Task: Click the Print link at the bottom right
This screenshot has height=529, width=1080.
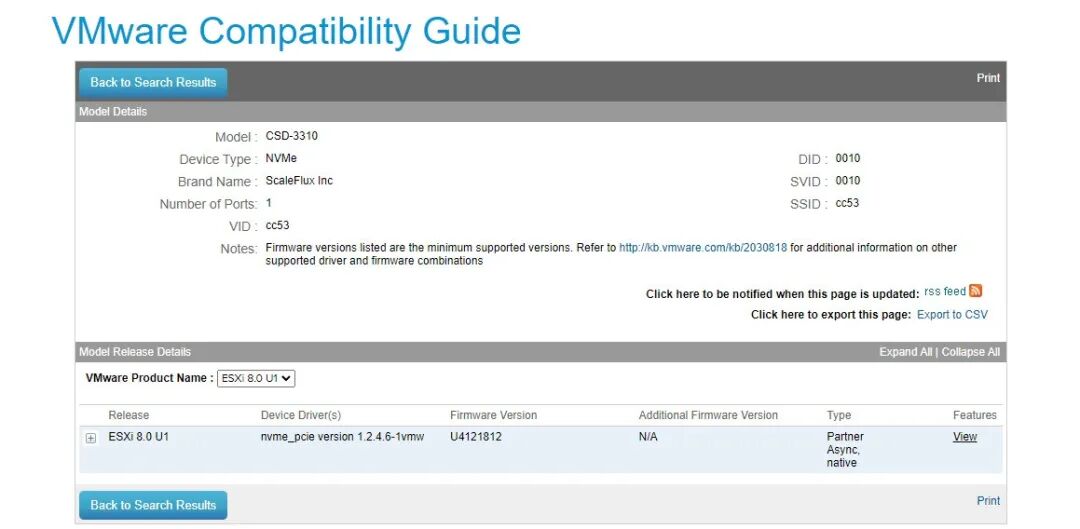Action: (x=988, y=501)
